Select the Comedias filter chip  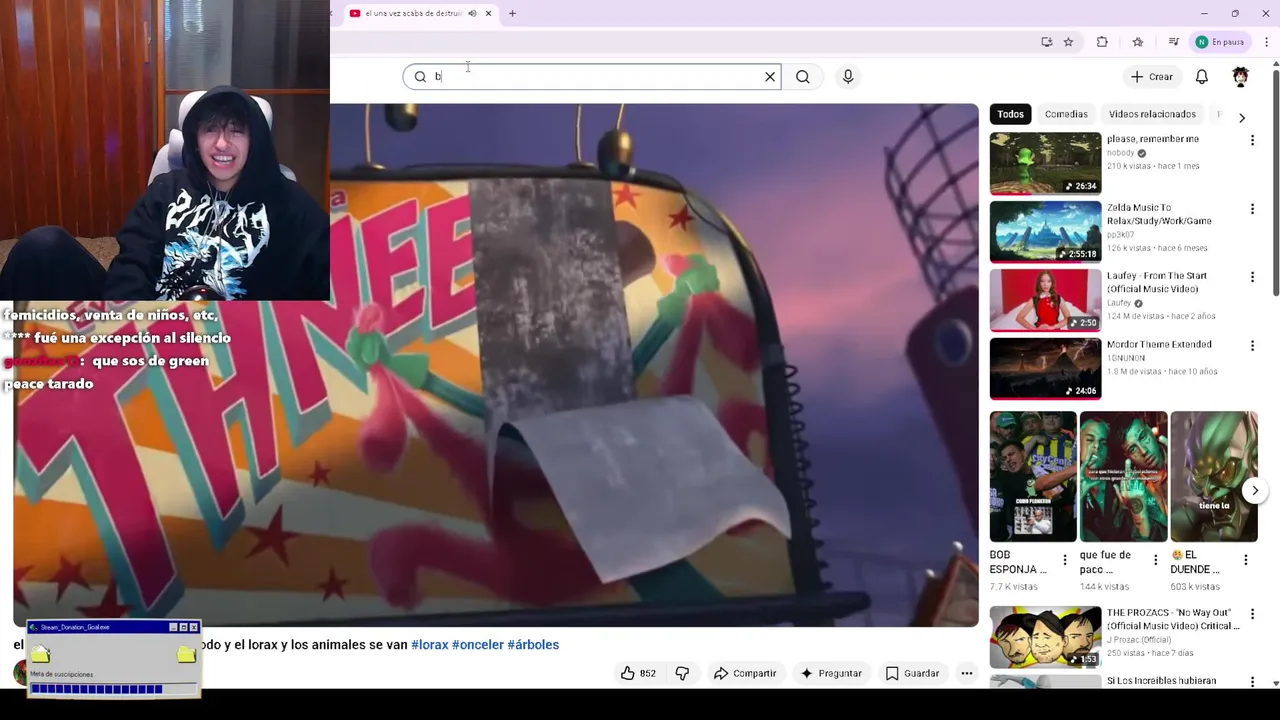click(1066, 114)
